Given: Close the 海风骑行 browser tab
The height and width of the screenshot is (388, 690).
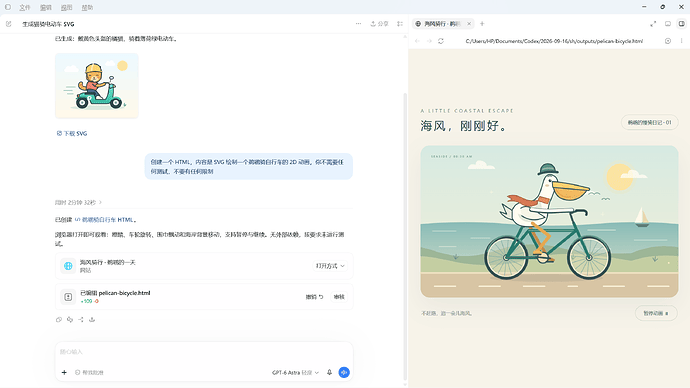Looking at the screenshot, I should (x=469, y=24).
